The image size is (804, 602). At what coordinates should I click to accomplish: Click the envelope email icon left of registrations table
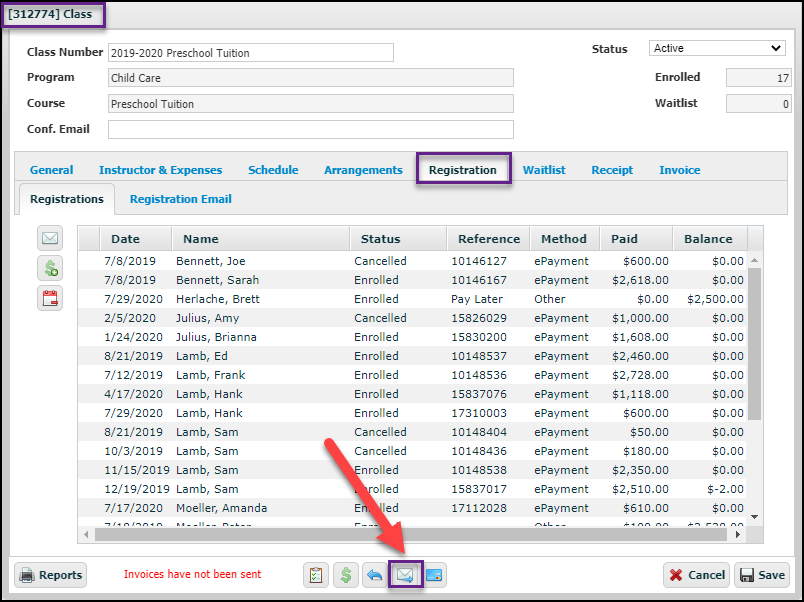tap(50, 238)
